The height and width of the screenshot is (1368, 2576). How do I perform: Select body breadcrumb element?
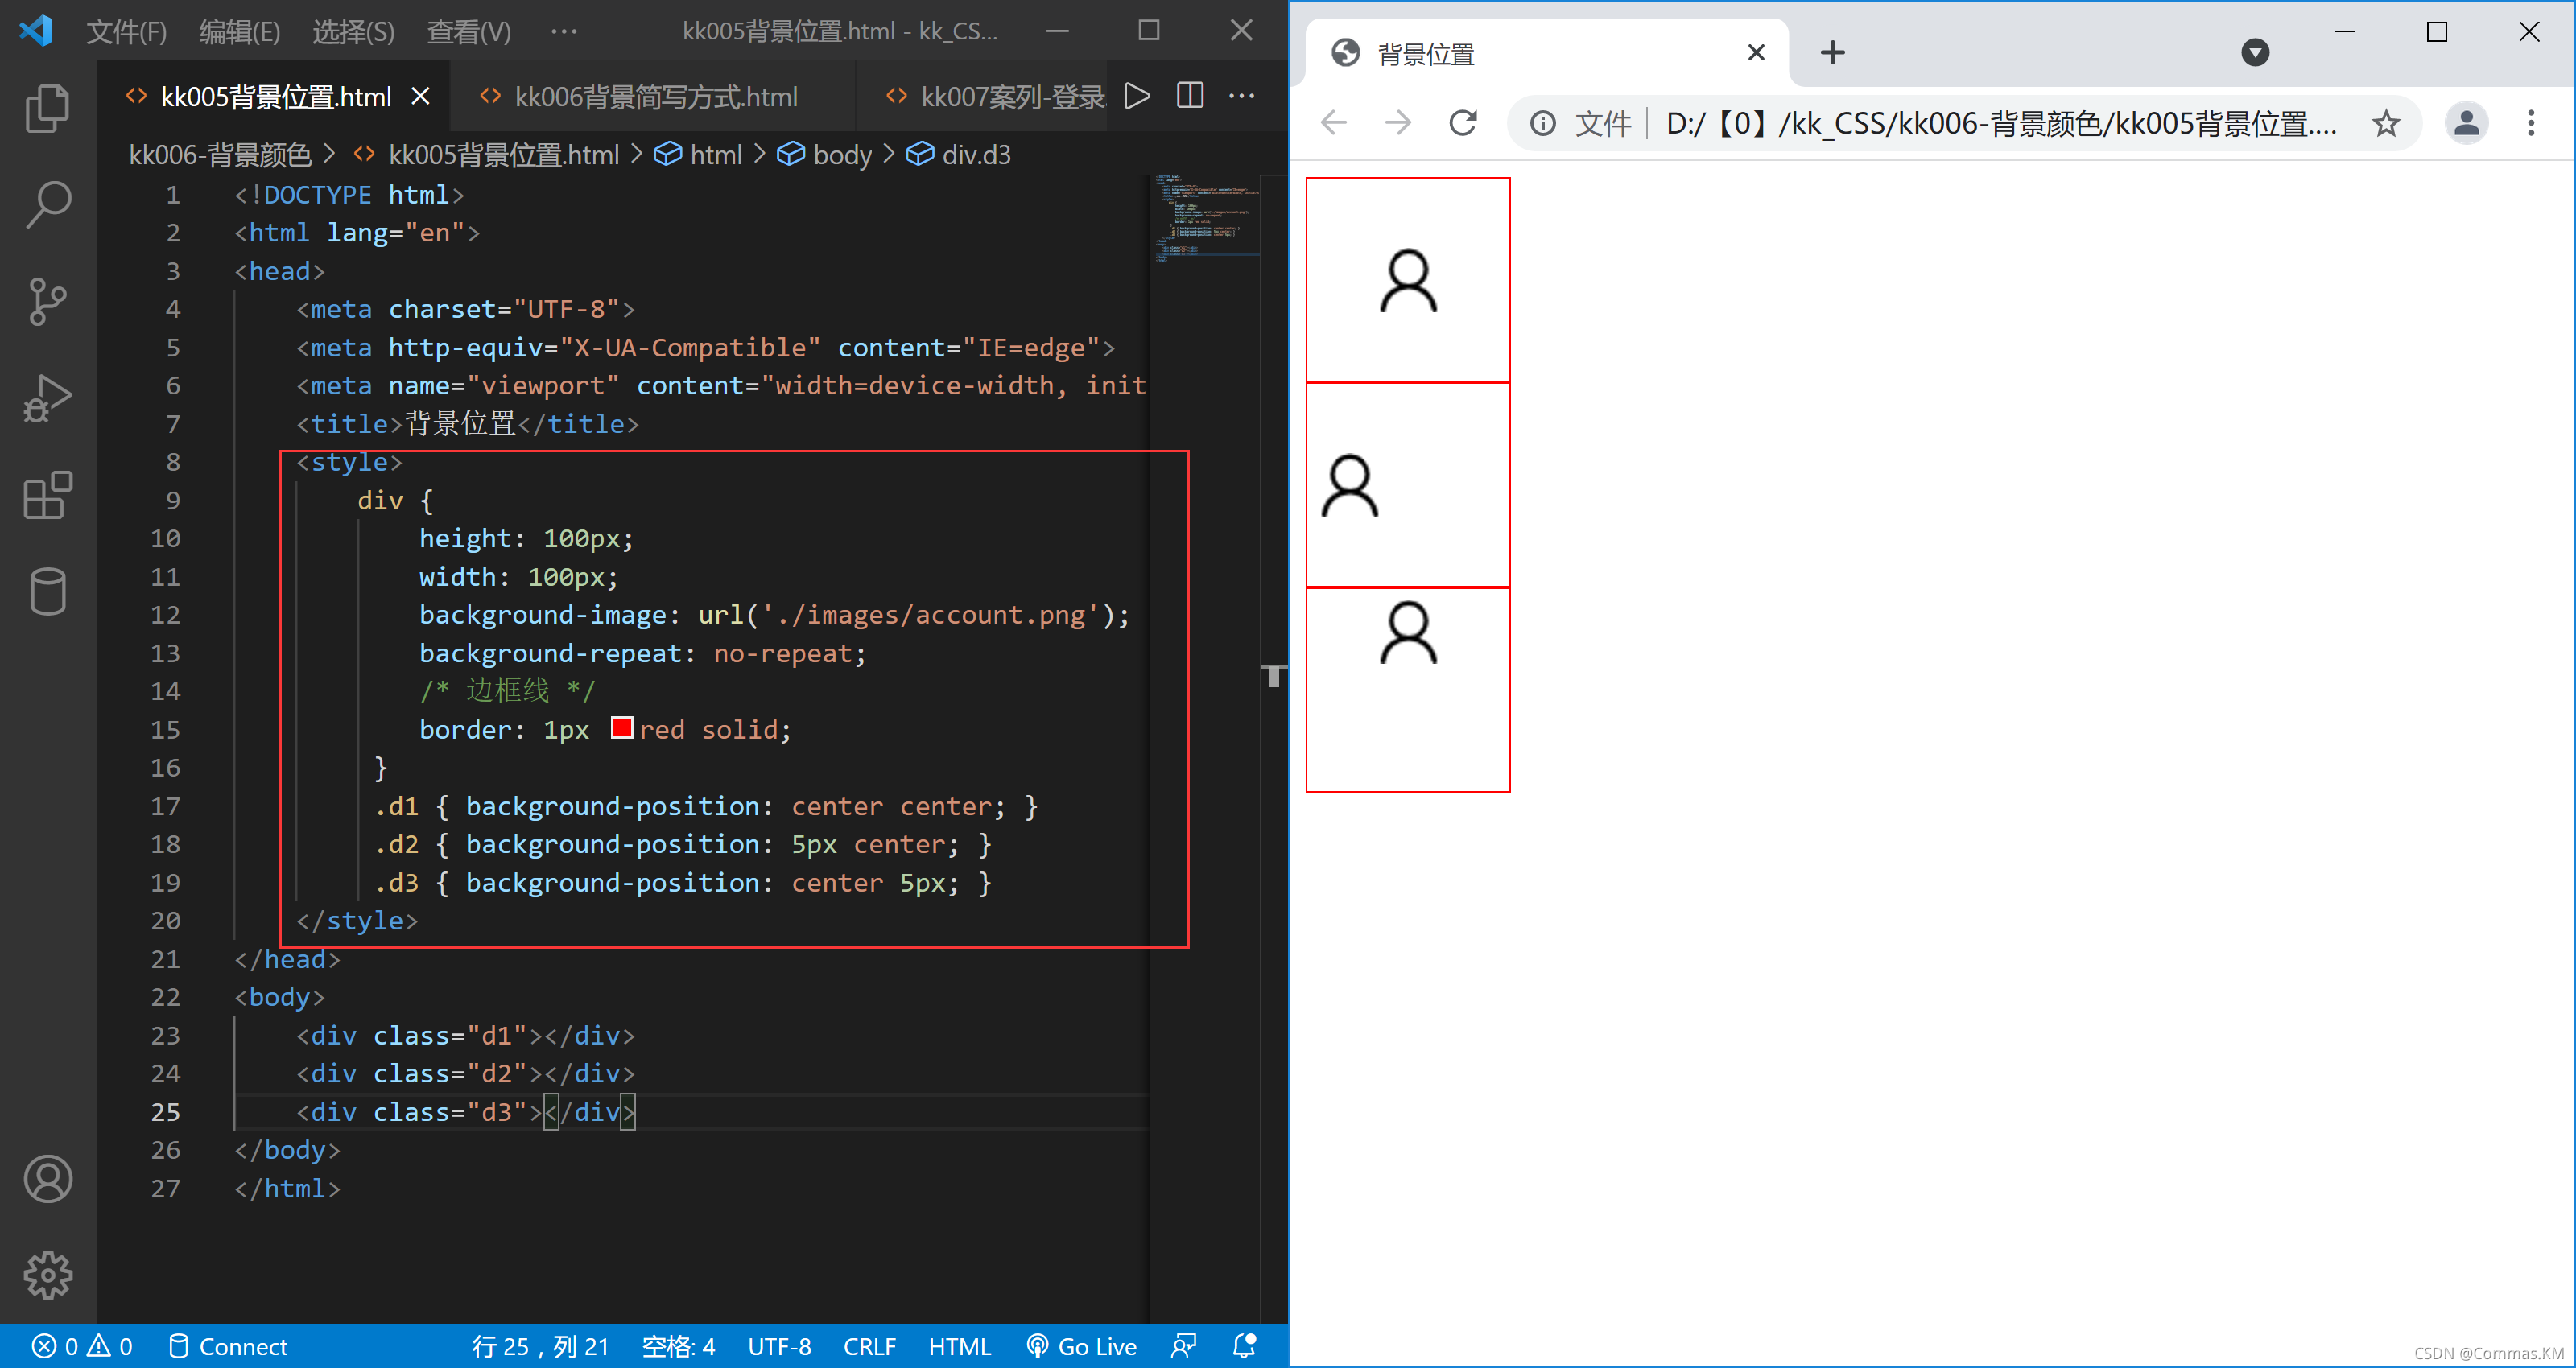(x=825, y=155)
